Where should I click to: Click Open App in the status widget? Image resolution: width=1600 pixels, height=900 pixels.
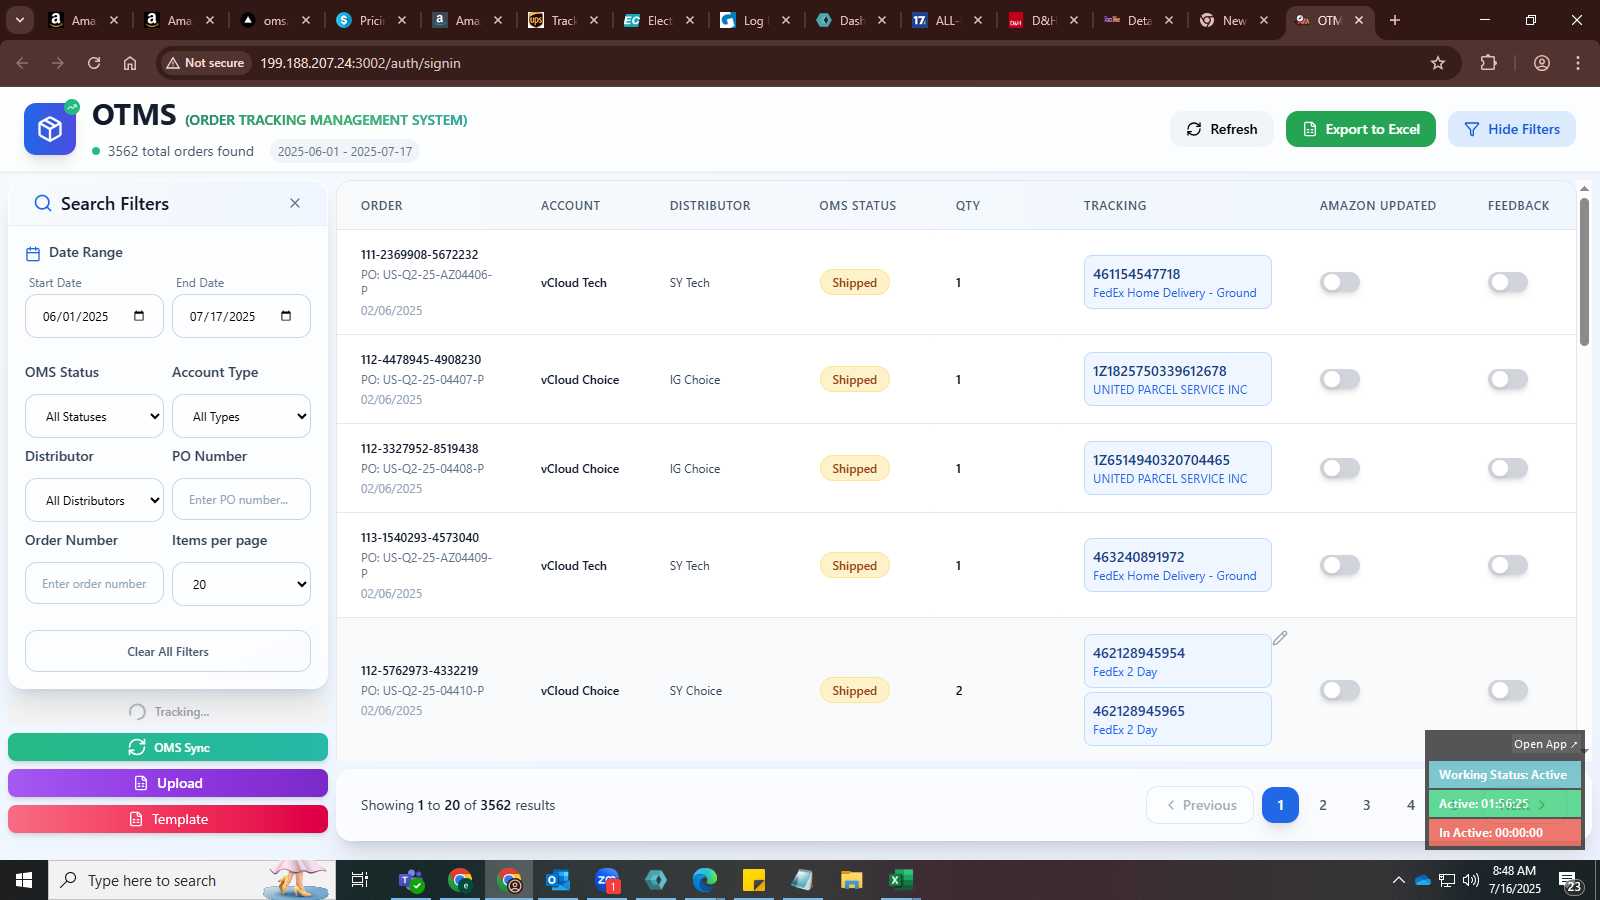(x=1545, y=744)
